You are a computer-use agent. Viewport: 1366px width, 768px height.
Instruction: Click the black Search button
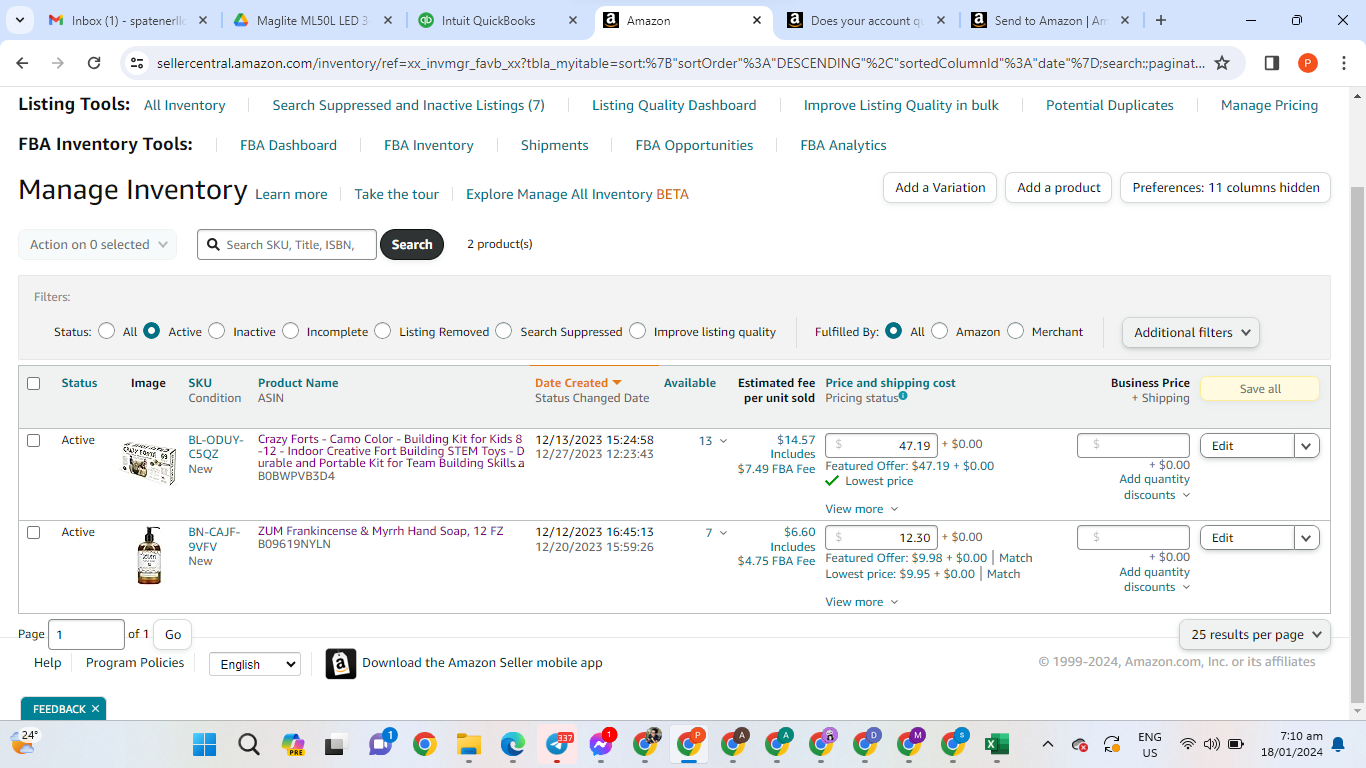click(x=412, y=245)
